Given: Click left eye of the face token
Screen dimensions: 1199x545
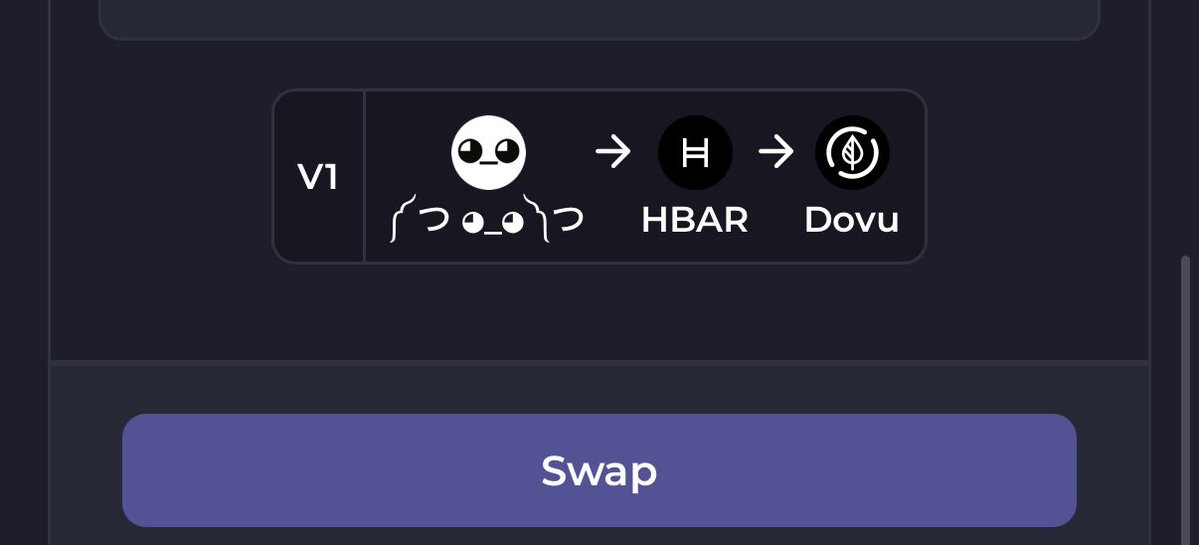Looking at the screenshot, I should point(471,149).
